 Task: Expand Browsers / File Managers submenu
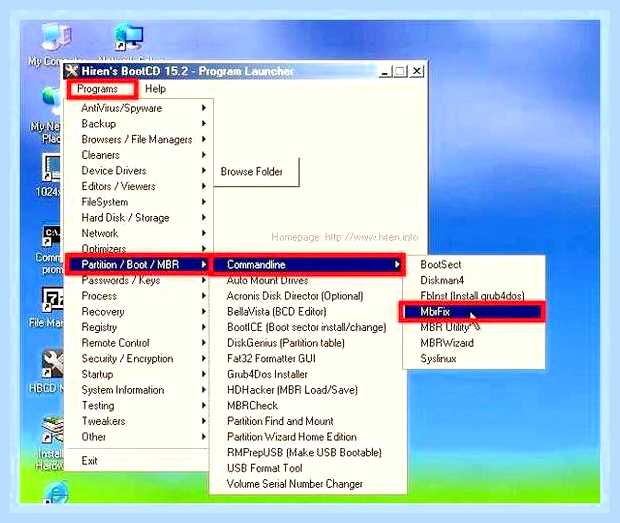pos(138,139)
